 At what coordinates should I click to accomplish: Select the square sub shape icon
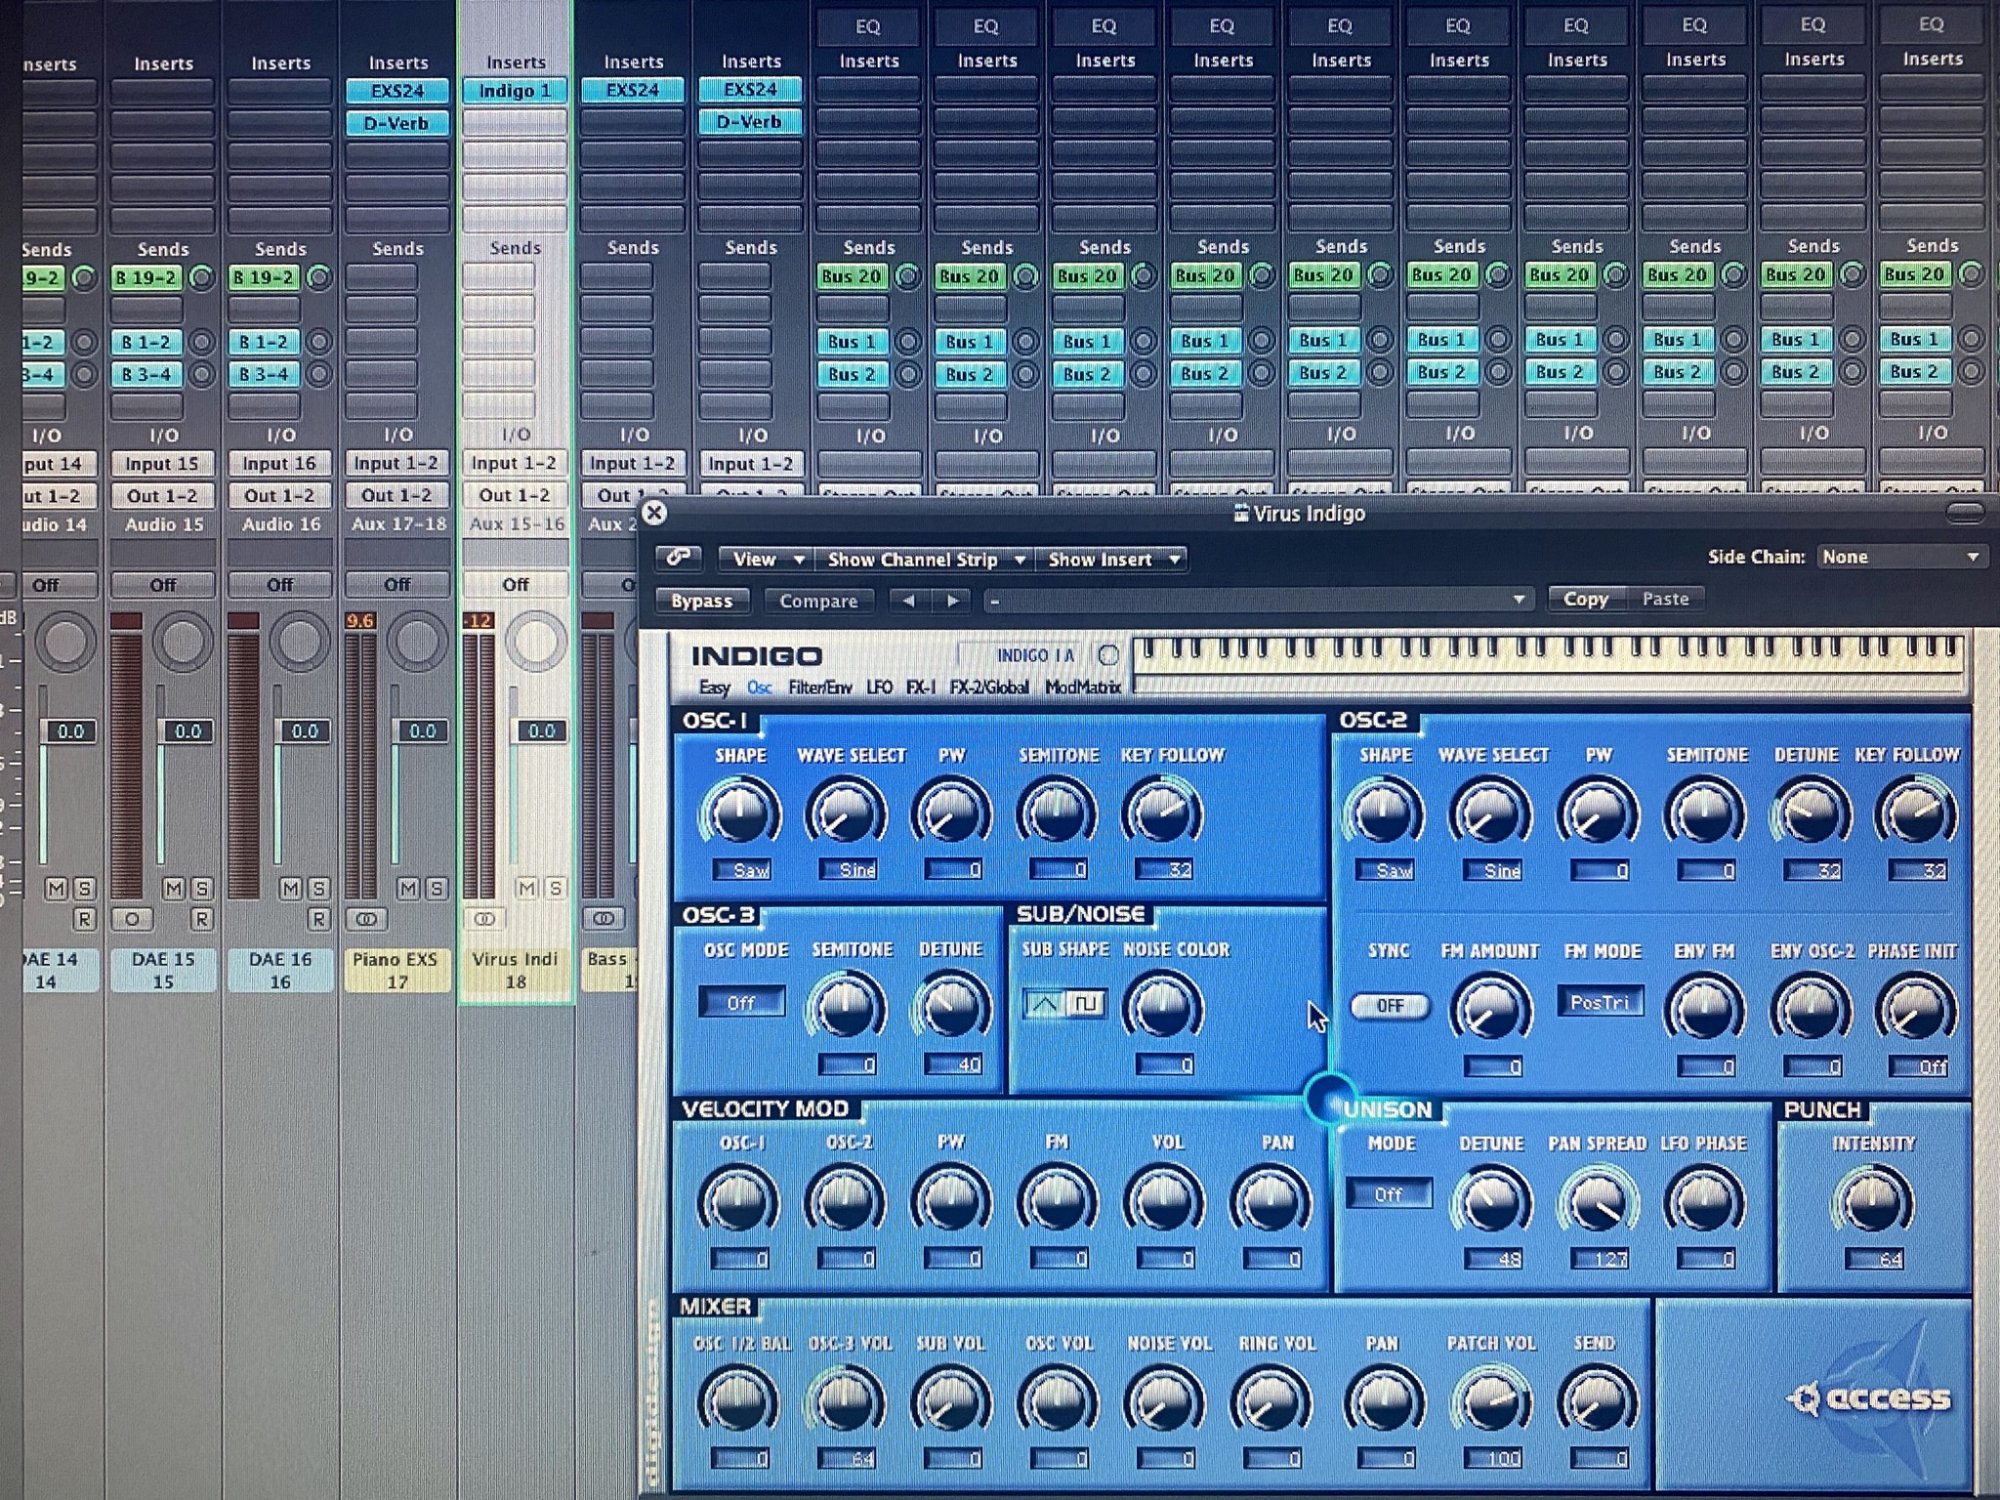(1086, 1003)
